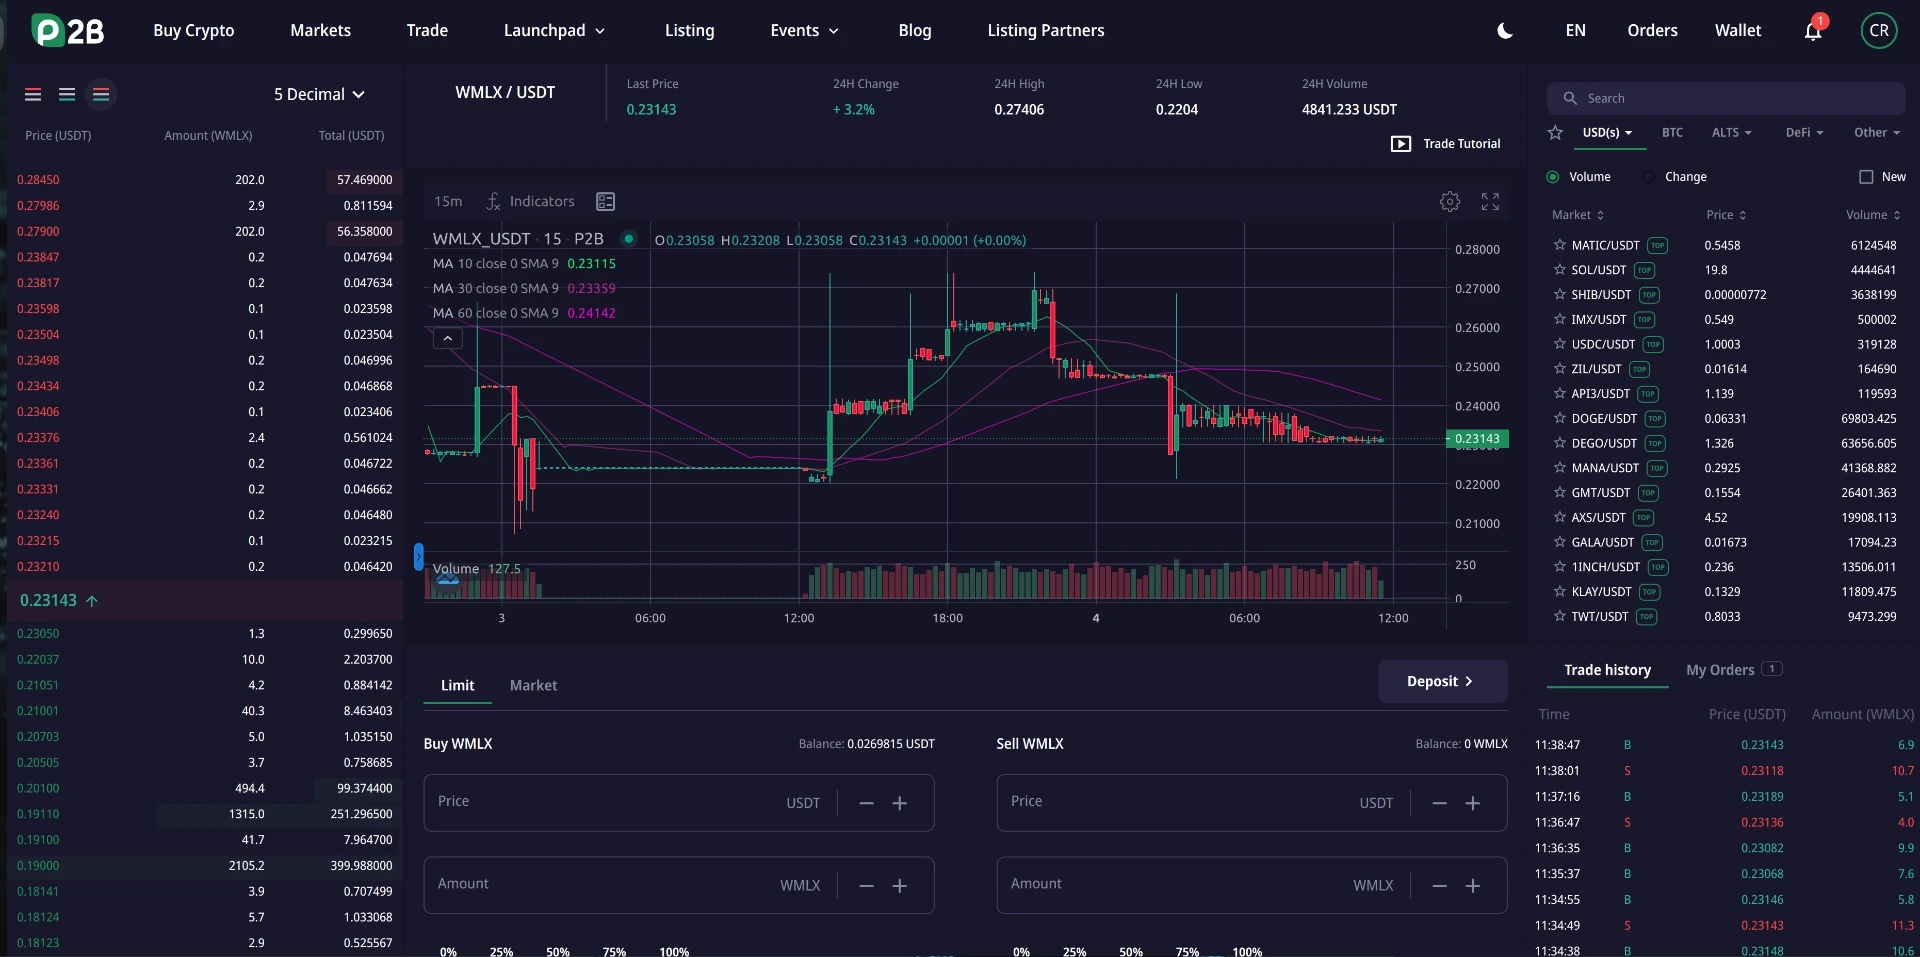Viewport: 1920px width, 957px height.
Task: Open the Trade Tutorial link
Action: 1445,144
